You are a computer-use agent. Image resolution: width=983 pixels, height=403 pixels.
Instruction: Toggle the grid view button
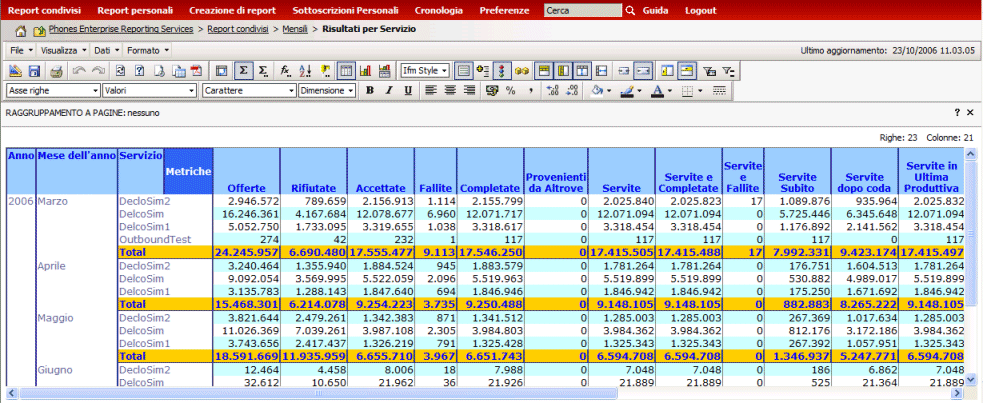click(345, 71)
